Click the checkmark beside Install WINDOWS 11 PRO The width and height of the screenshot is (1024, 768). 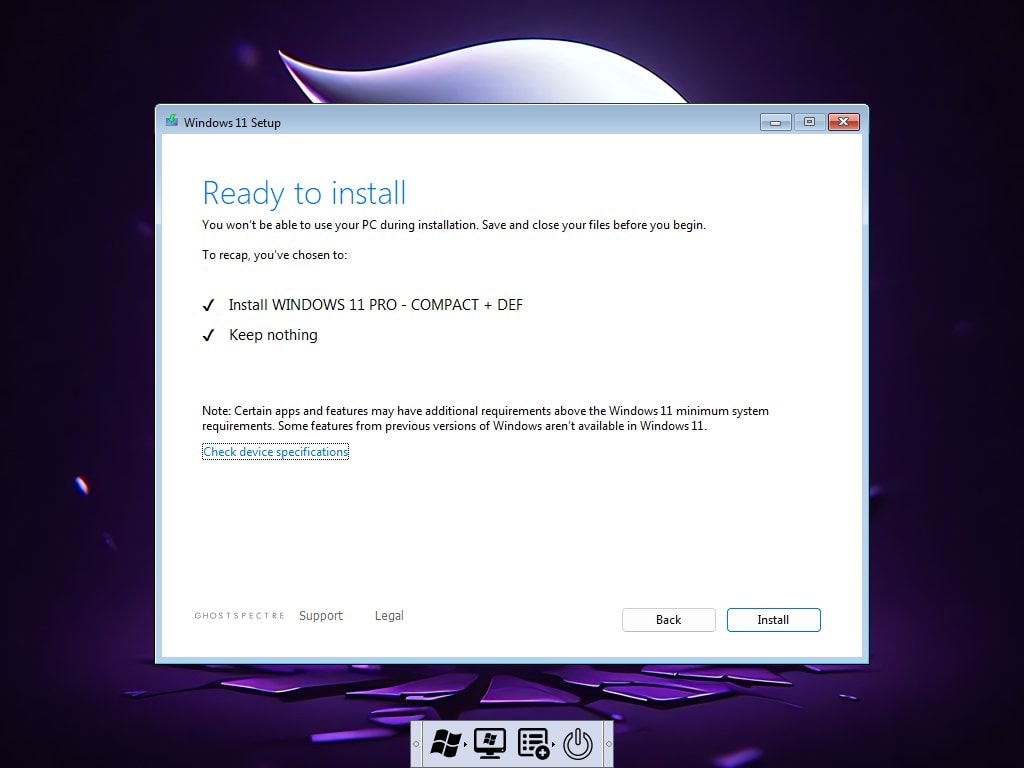pyautogui.click(x=208, y=305)
